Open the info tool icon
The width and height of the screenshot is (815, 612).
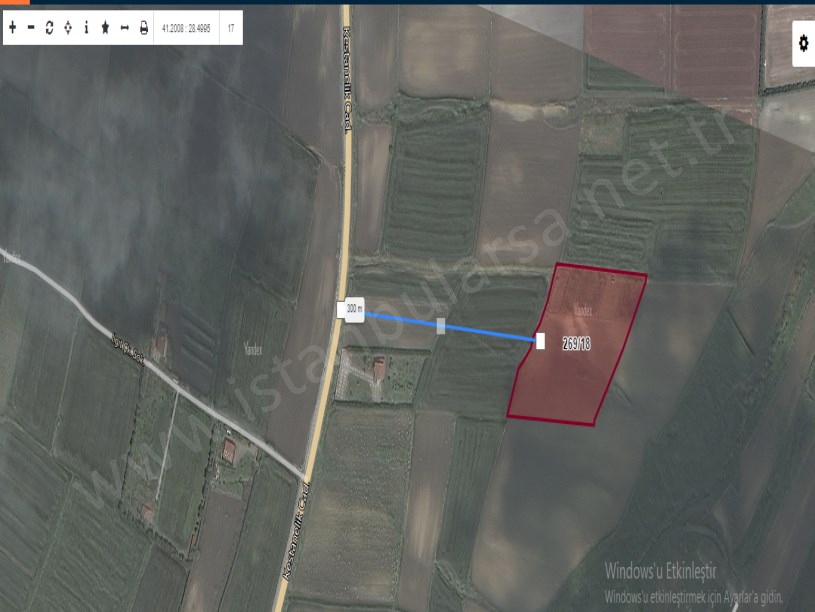[x=86, y=28]
